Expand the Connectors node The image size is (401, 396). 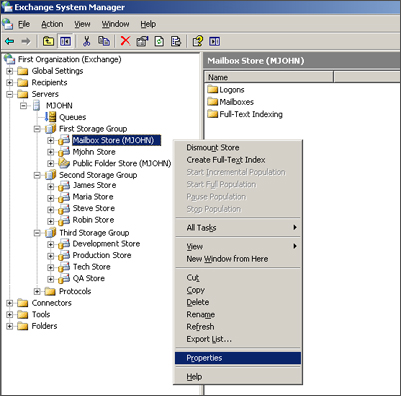10,303
